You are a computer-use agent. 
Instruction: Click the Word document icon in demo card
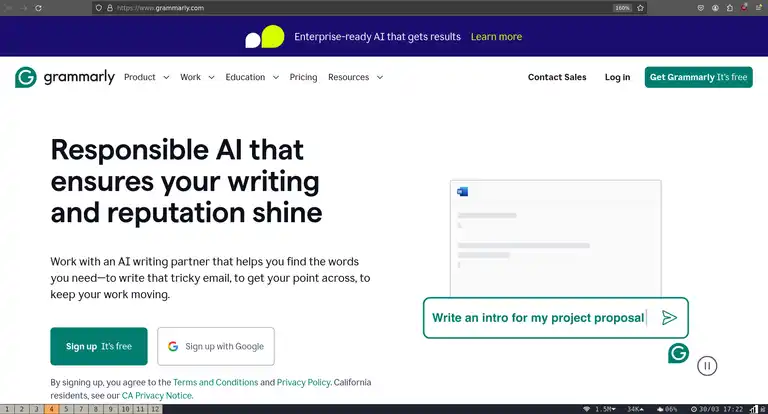(462, 192)
